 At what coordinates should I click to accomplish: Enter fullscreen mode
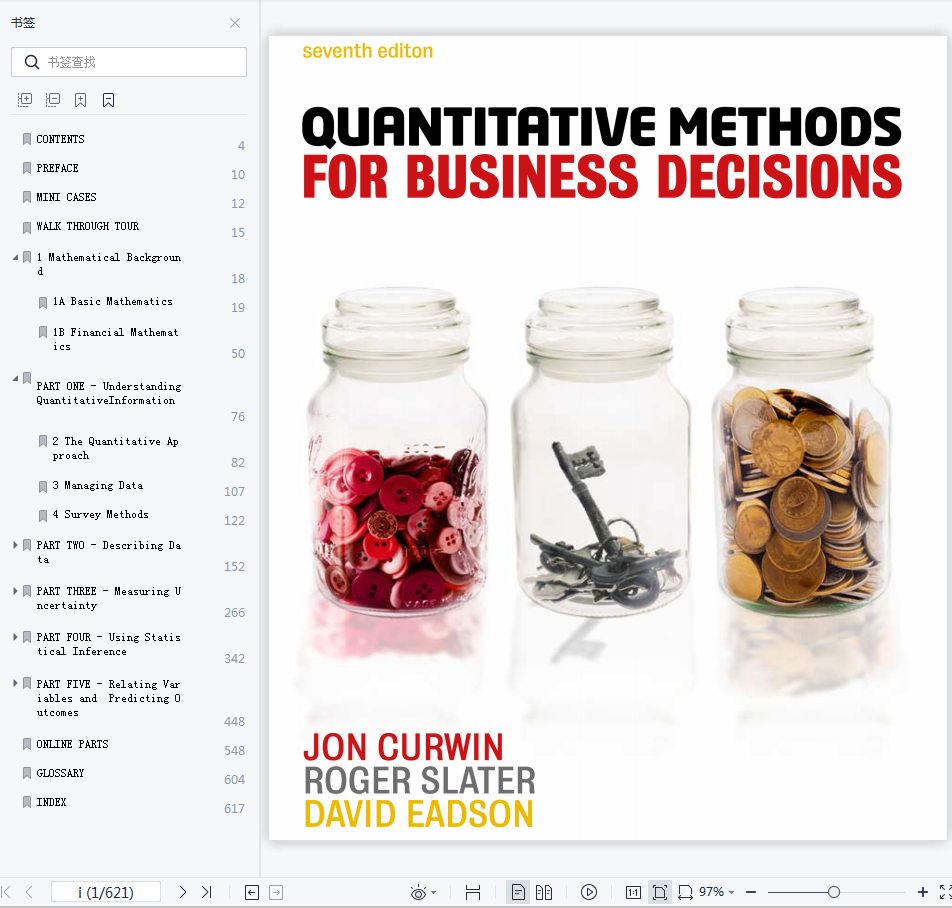click(945, 892)
